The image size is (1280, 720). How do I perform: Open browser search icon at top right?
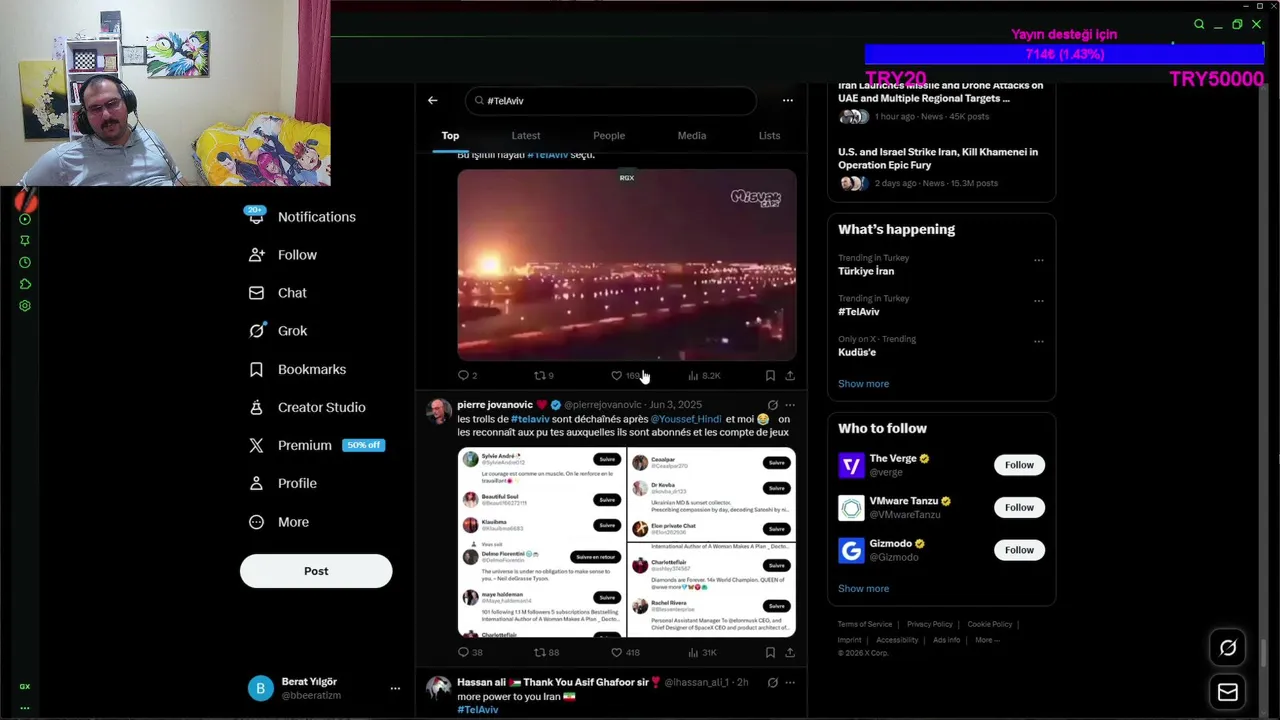(x=1199, y=24)
